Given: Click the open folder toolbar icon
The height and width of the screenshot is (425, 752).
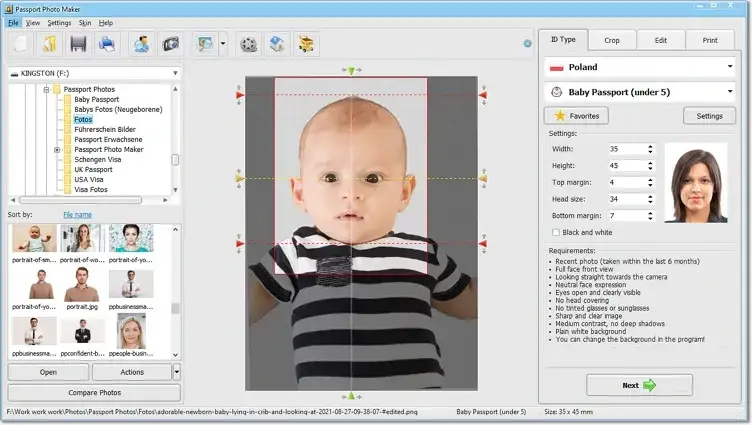Looking at the screenshot, I should point(48,44).
